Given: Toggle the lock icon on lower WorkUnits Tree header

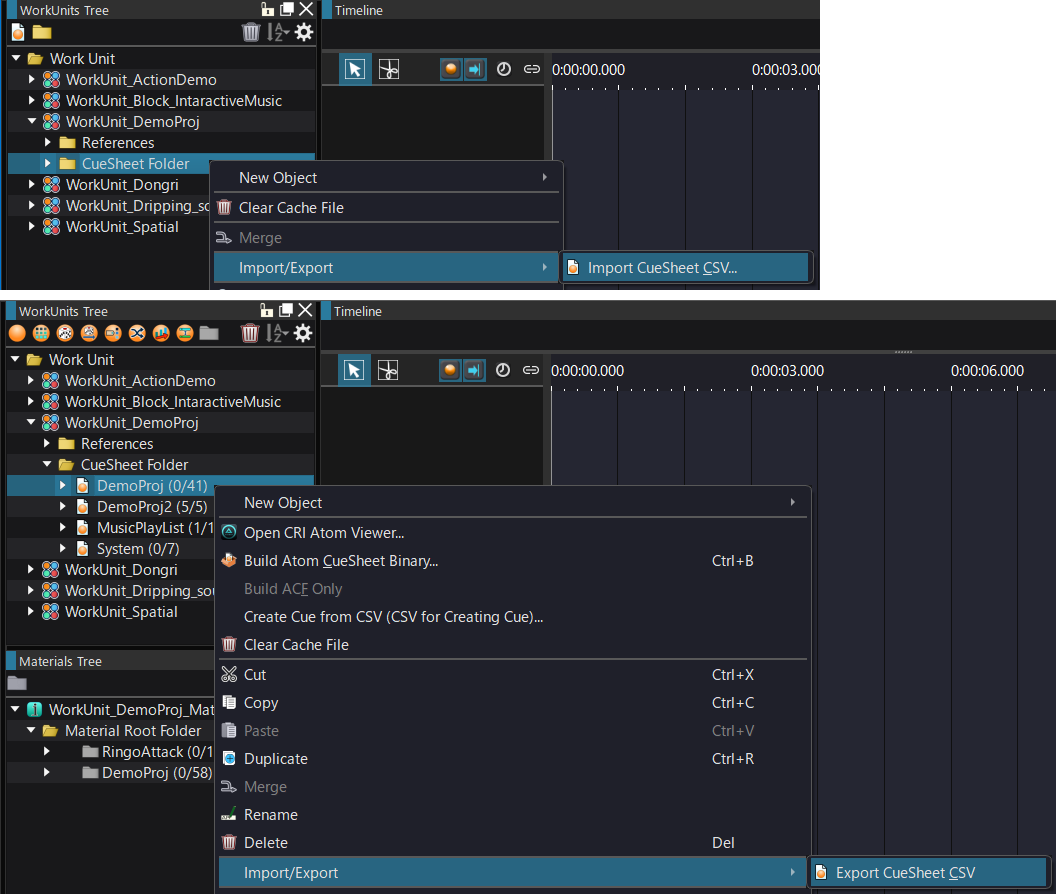Looking at the screenshot, I should [267, 310].
